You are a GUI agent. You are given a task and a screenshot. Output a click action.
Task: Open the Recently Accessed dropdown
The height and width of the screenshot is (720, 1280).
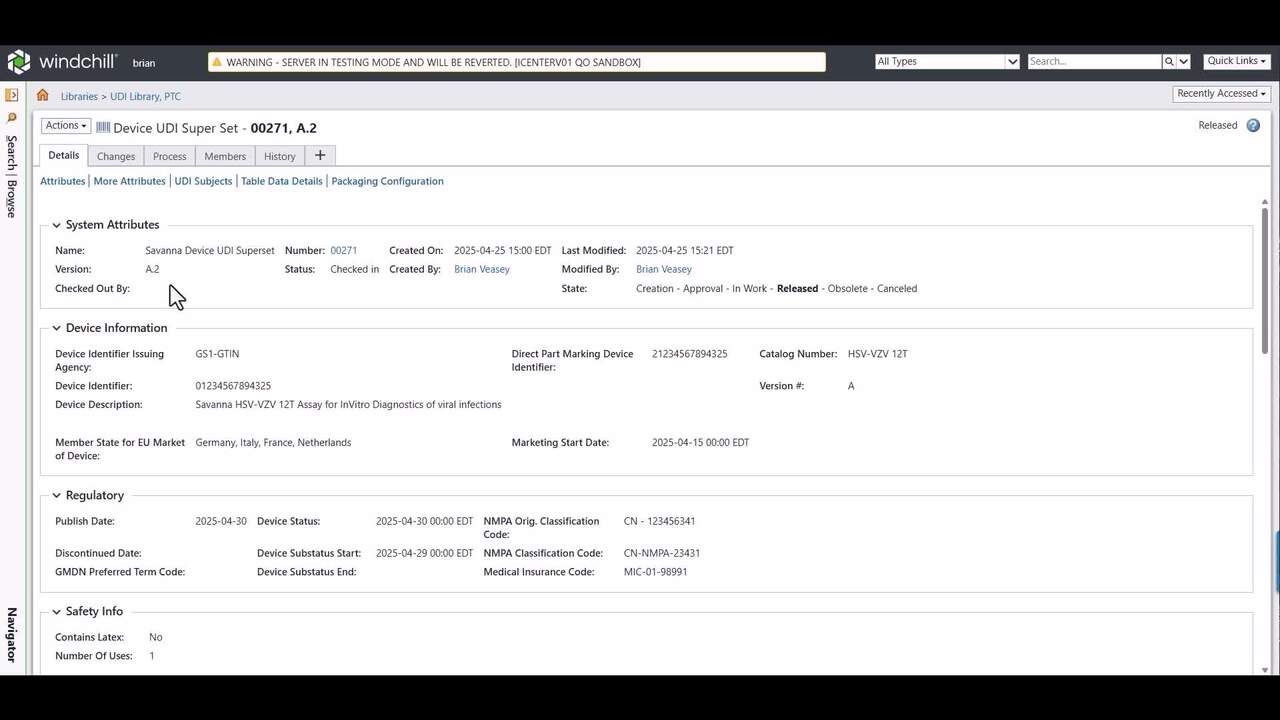[x=1221, y=94]
